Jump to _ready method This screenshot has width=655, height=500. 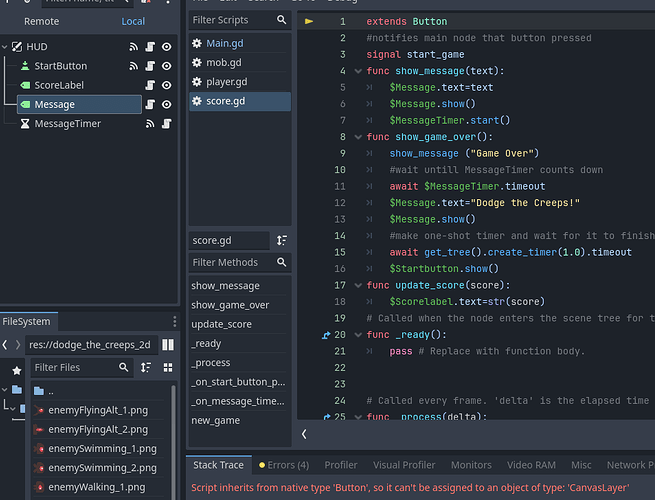pyautogui.click(x=240, y=343)
